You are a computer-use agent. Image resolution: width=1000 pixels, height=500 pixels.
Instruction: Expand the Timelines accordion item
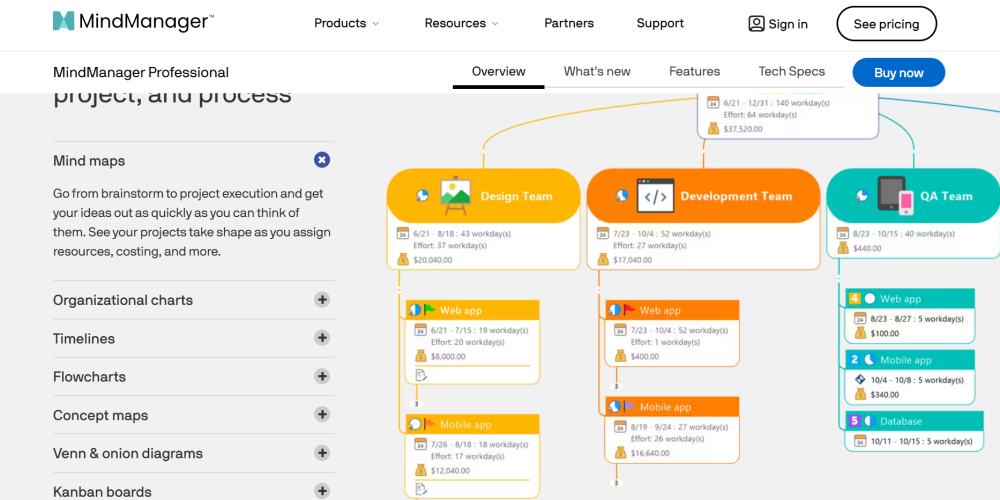click(321, 338)
